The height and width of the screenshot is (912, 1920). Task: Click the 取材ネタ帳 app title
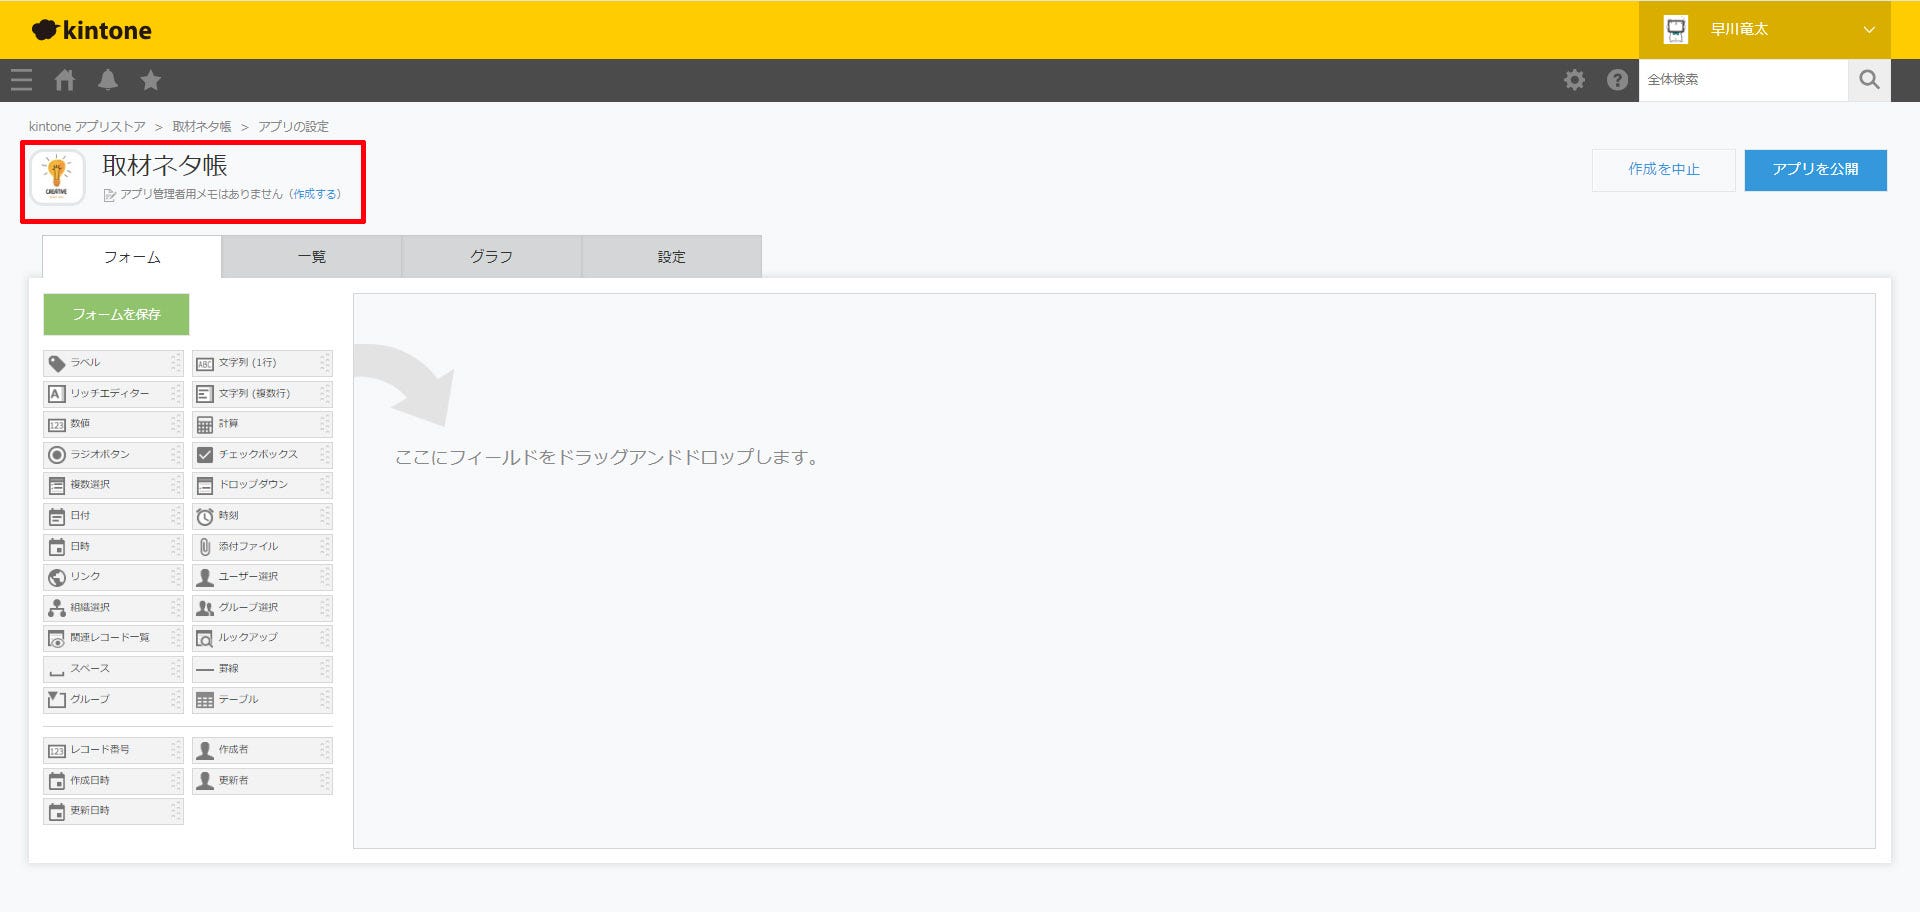165,165
